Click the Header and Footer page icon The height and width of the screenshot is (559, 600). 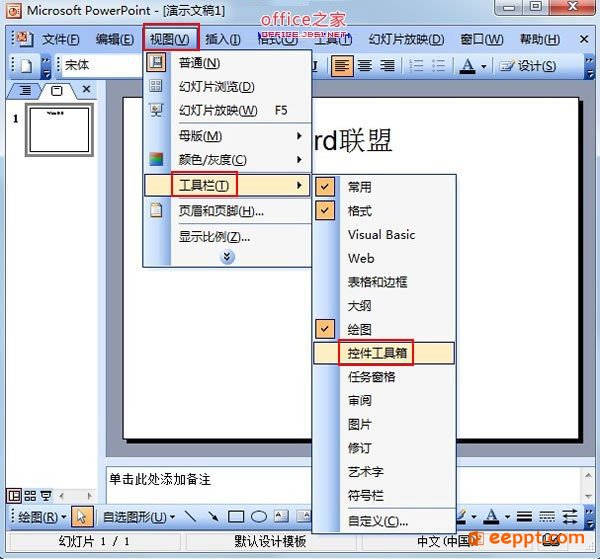(156, 210)
